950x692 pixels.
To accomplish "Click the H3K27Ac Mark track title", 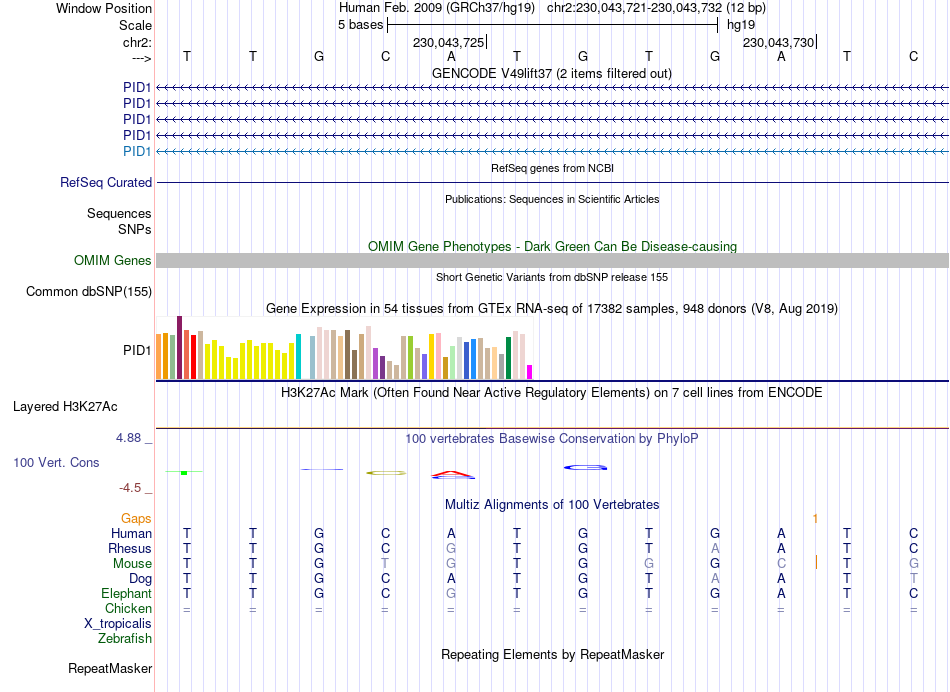I will [x=552, y=393].
